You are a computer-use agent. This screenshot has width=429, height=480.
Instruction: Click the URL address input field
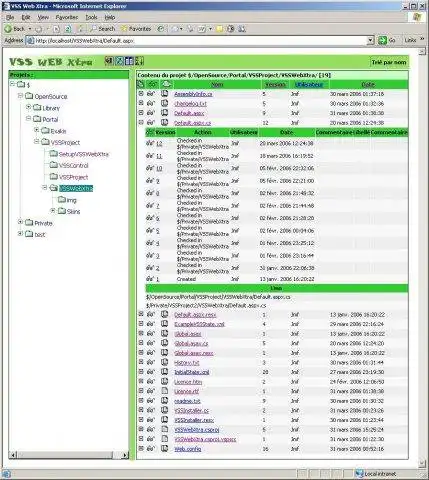click(200, 41)
